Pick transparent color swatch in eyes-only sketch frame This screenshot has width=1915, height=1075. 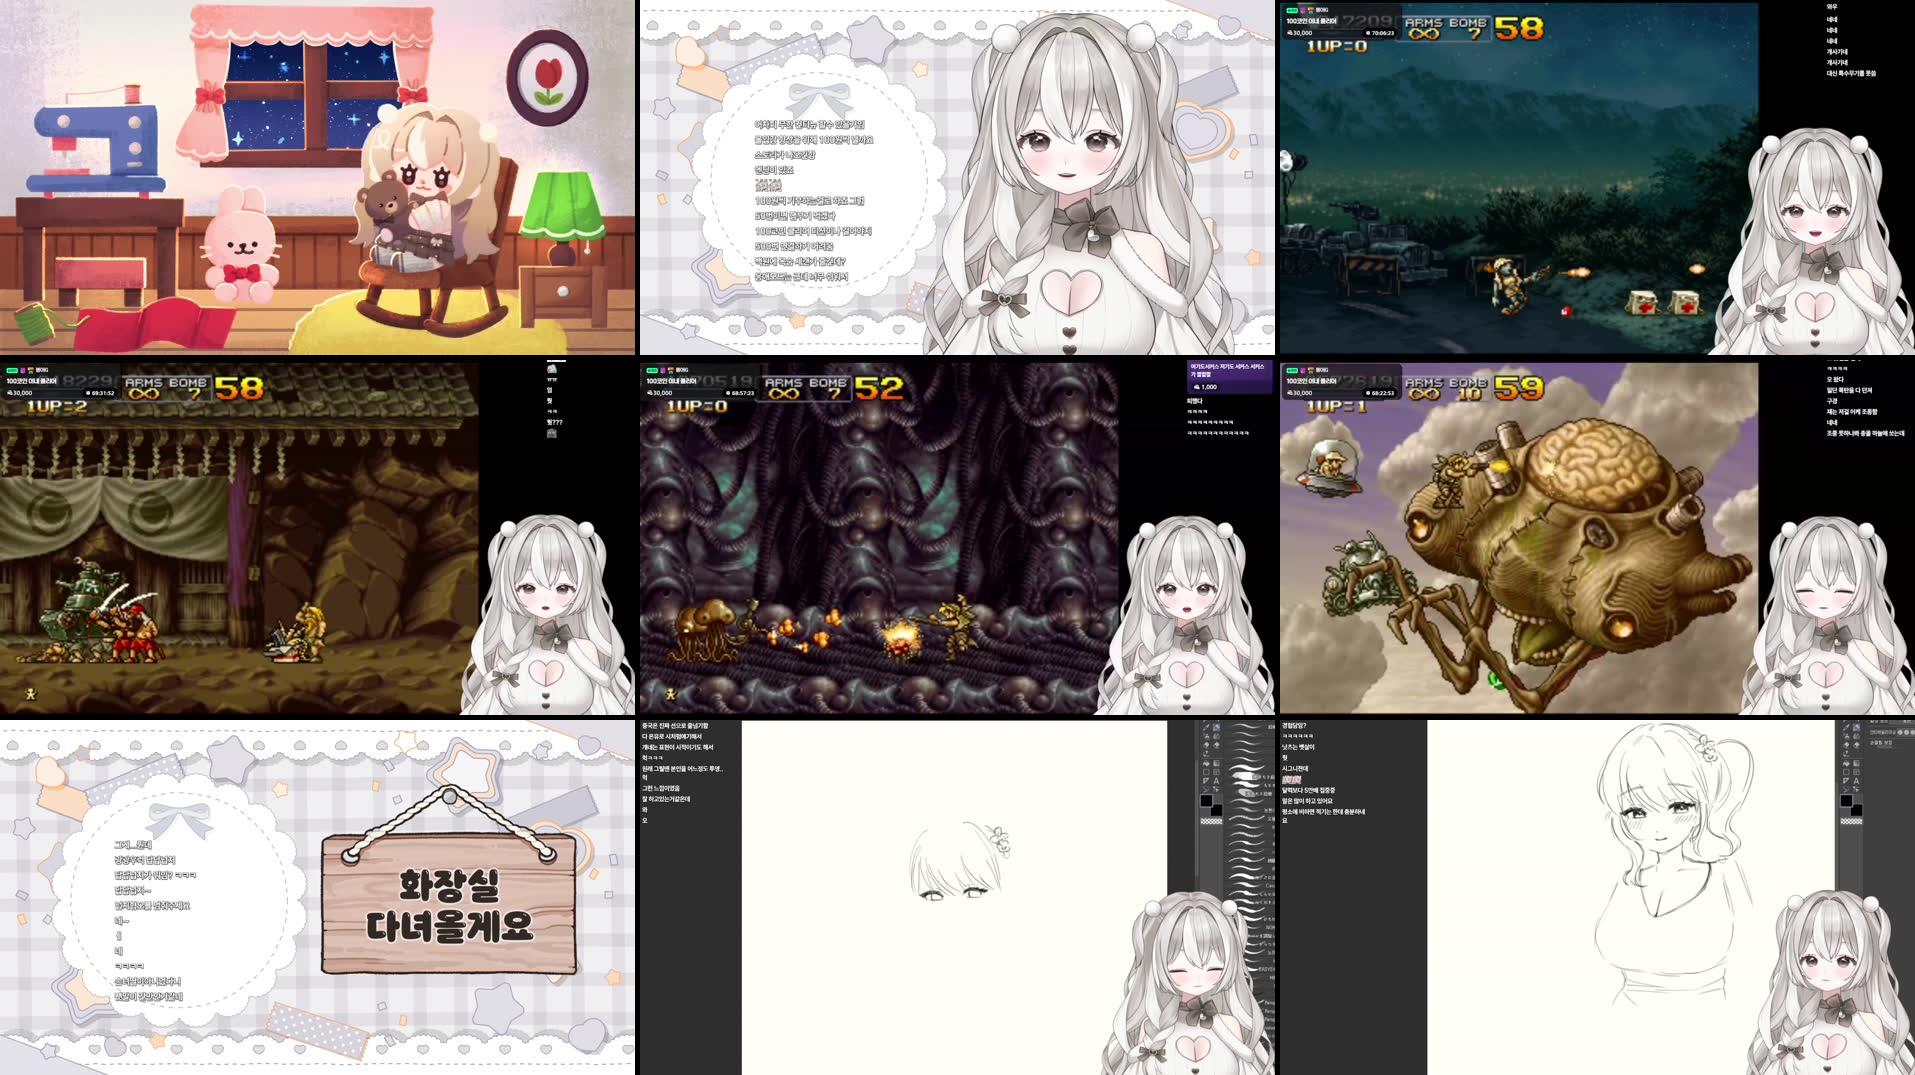click(1211, 821)
